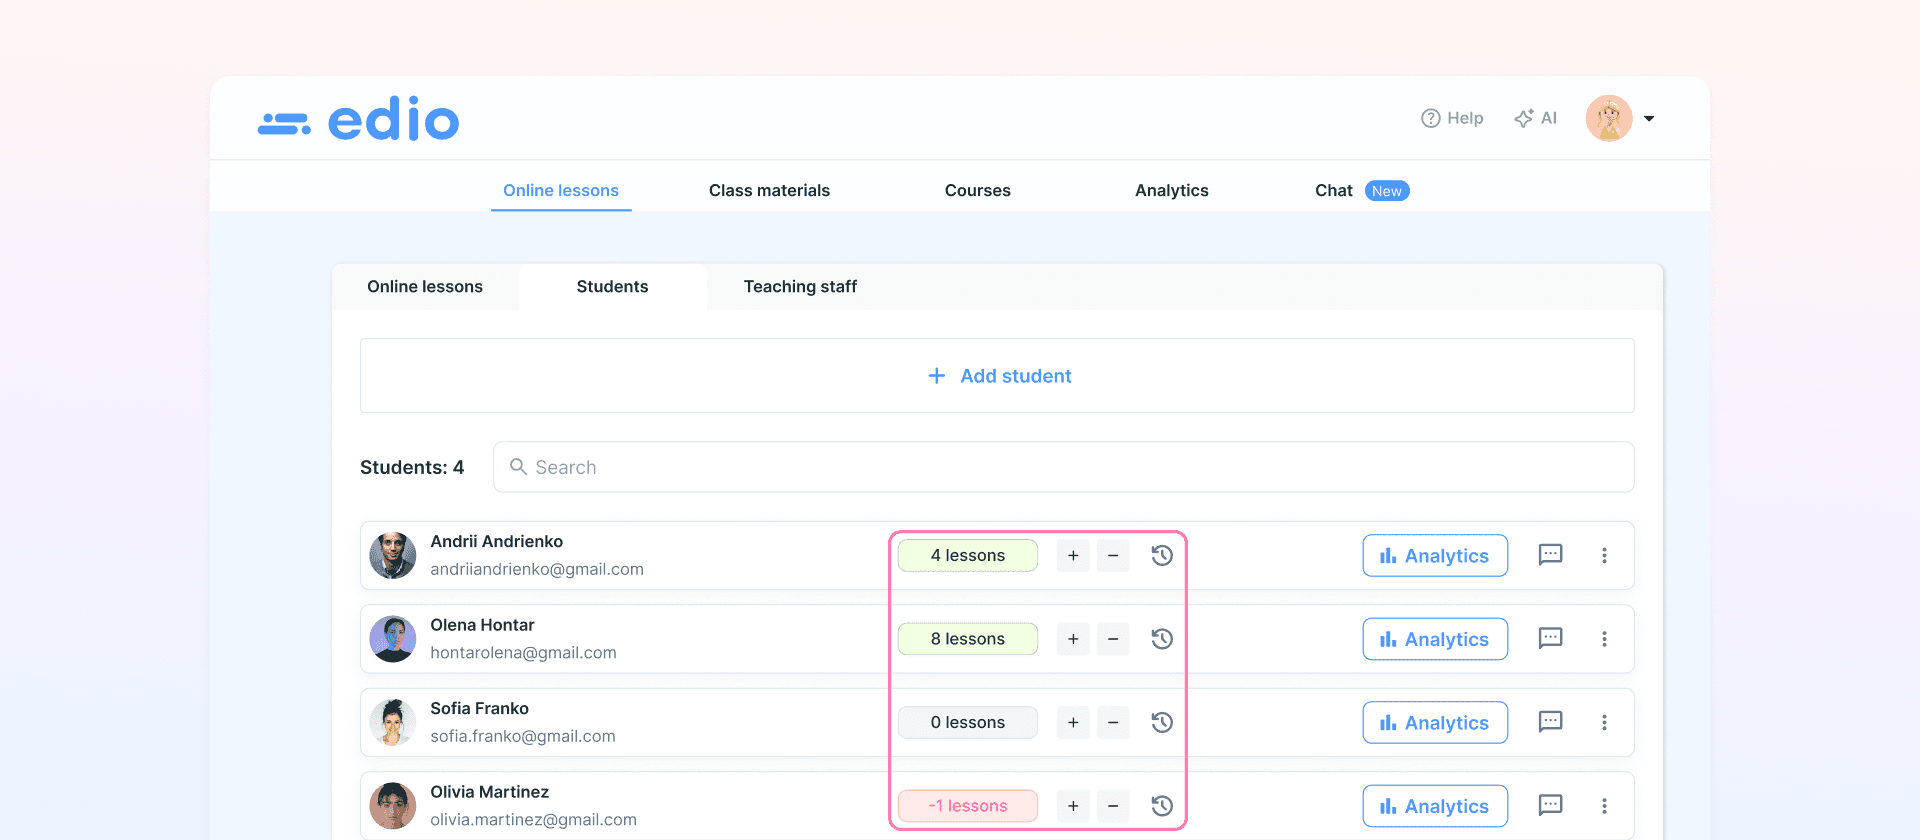Click email hontarolena@gmail.com
The width and height of the screenshot is (1920, 840).
pos(524,653)
